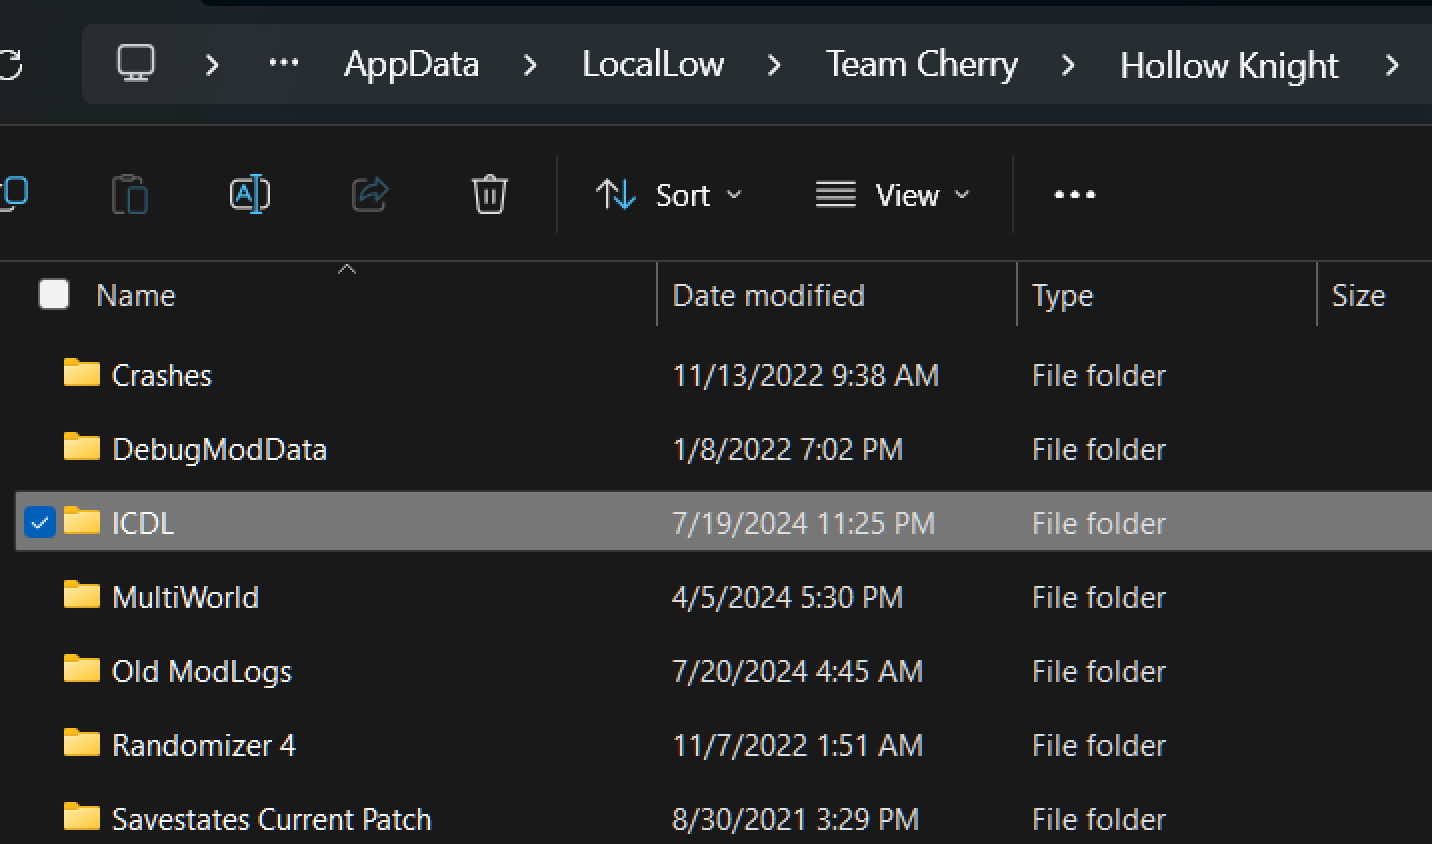This screenshot has height=844, width=1432.
Task: Sort by the Name column header
Action: (135, 295)
